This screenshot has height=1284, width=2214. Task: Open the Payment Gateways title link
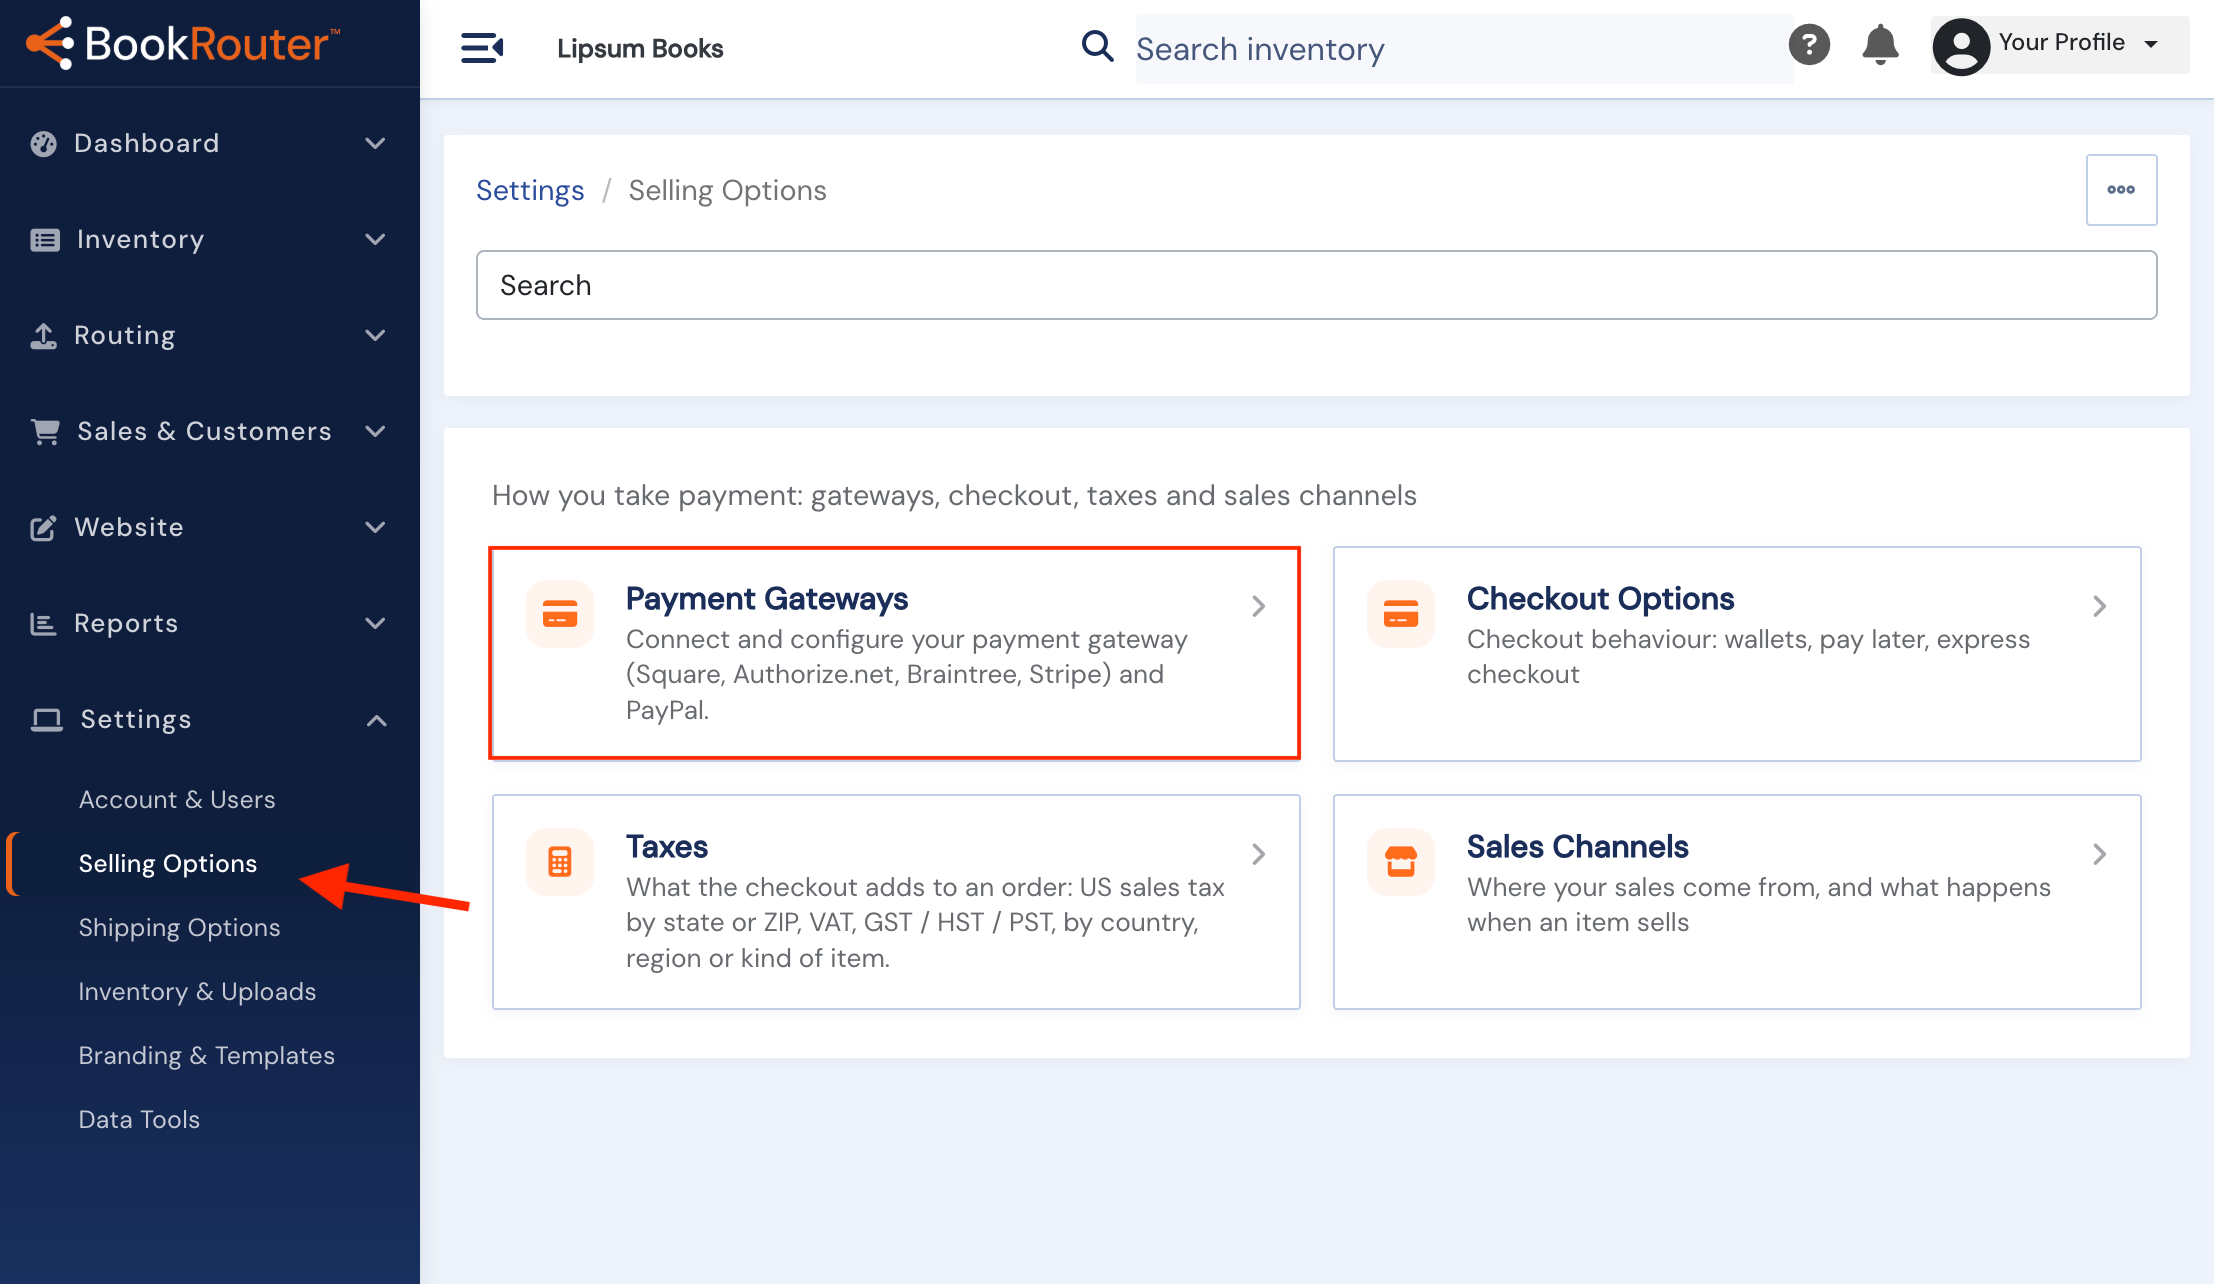767,598
